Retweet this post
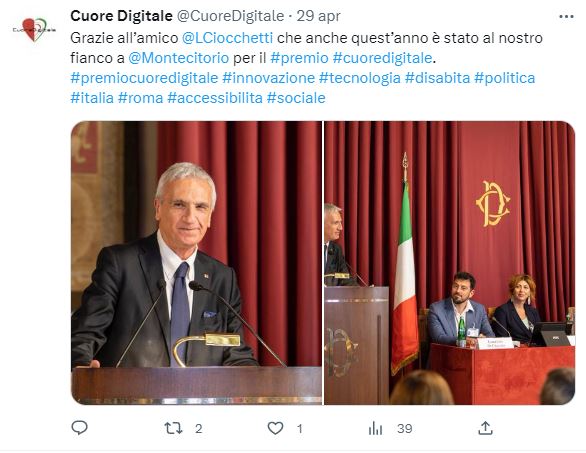586x453 pixels. click(x=174, y=428)
